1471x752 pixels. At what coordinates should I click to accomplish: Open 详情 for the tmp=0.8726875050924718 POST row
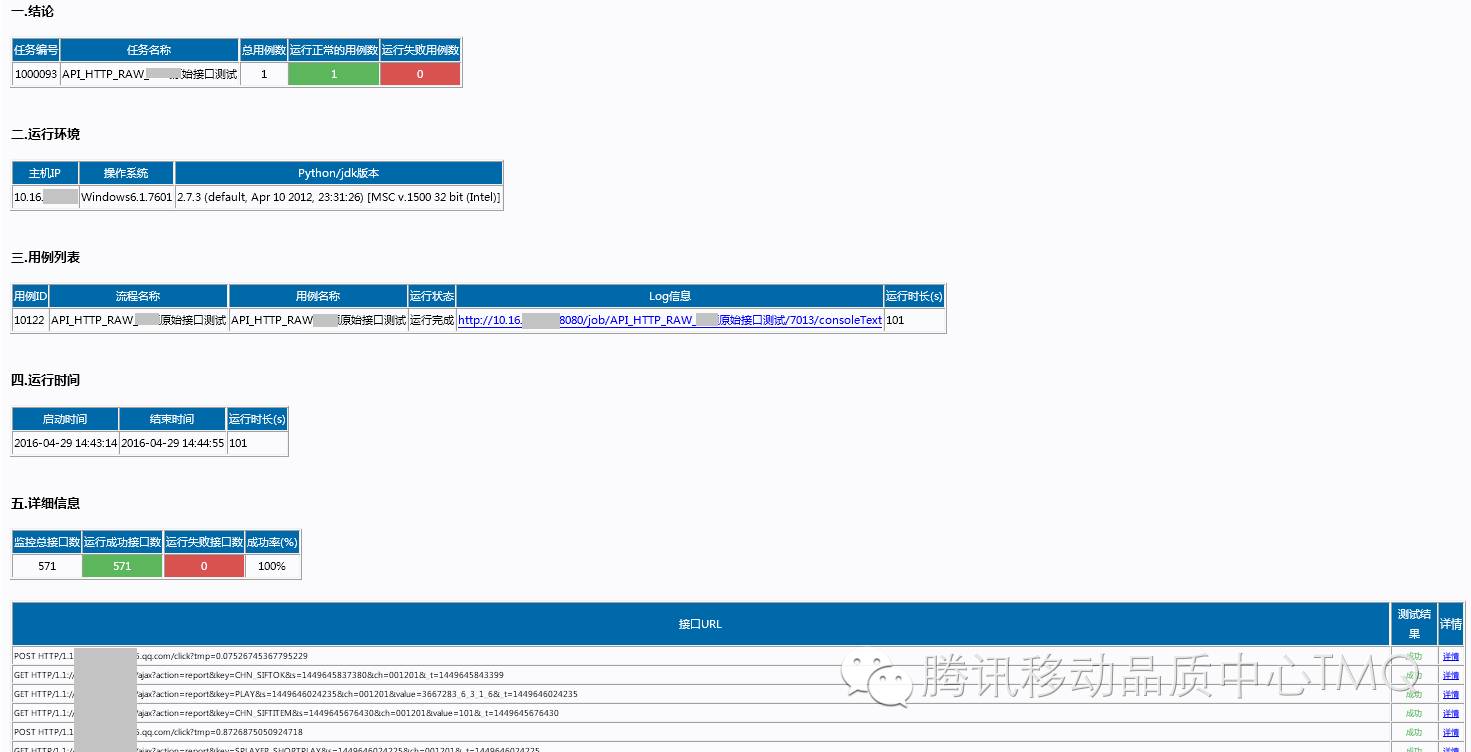click(x=1450, y=733)
